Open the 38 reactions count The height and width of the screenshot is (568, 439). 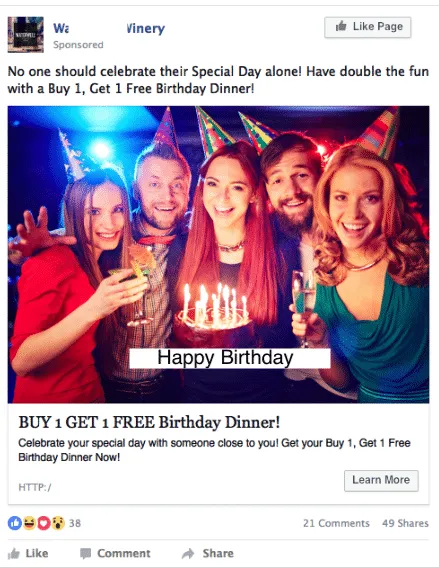pyautogui.click(x=75, y=523)
